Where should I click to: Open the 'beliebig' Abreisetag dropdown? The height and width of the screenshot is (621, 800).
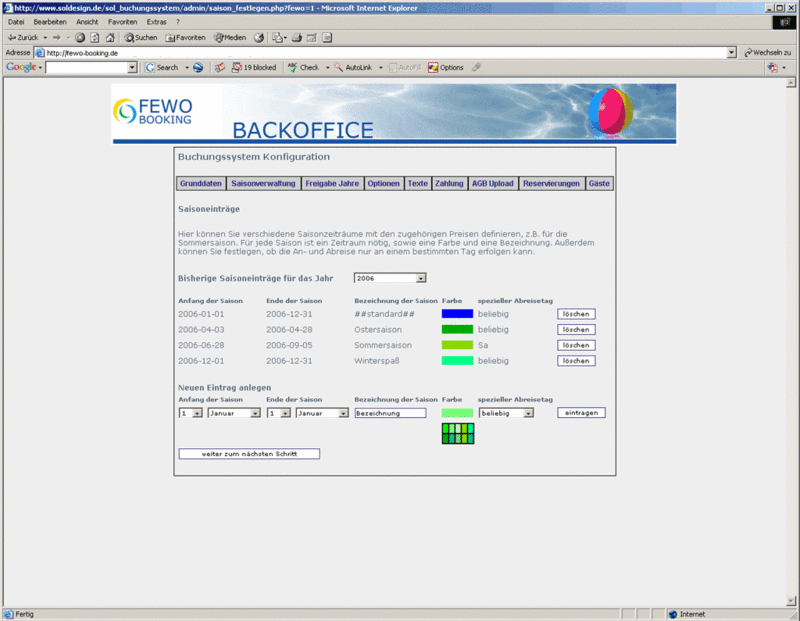528,412
